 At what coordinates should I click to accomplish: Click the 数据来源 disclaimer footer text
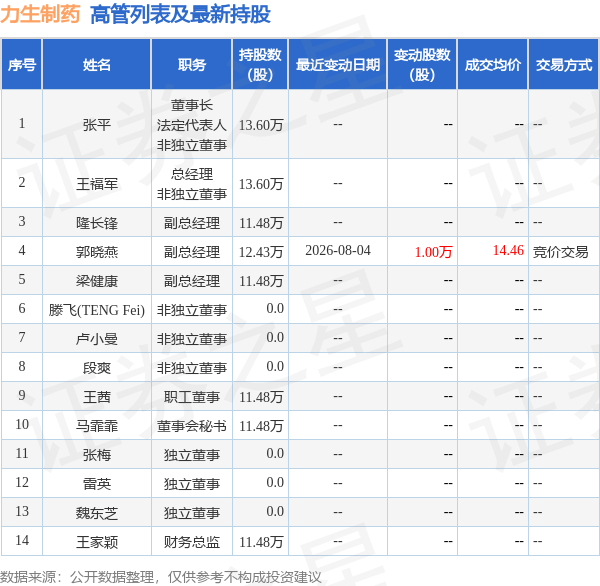tap(161, 577)
